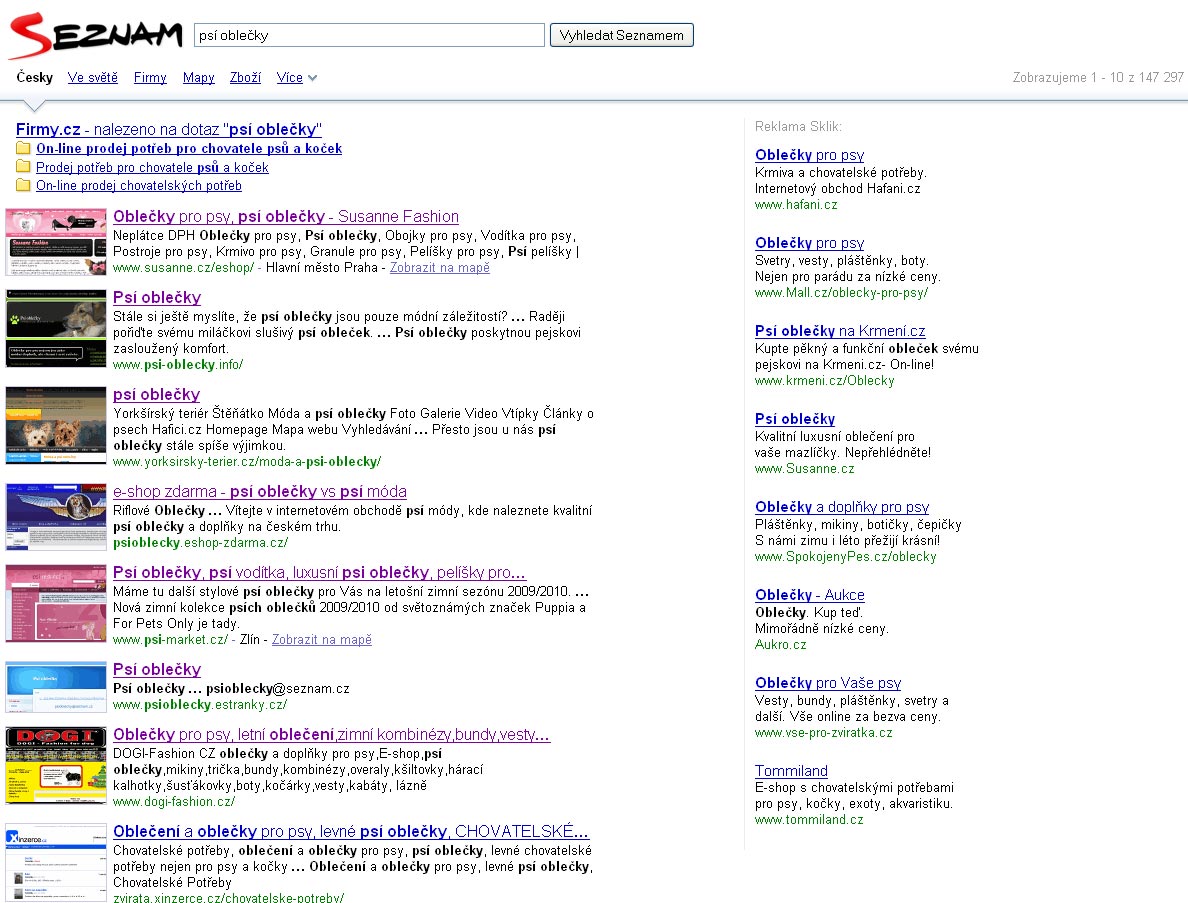Click the Seznam logo
Screen dimensions: 1188x903
(x=95, y=36)
